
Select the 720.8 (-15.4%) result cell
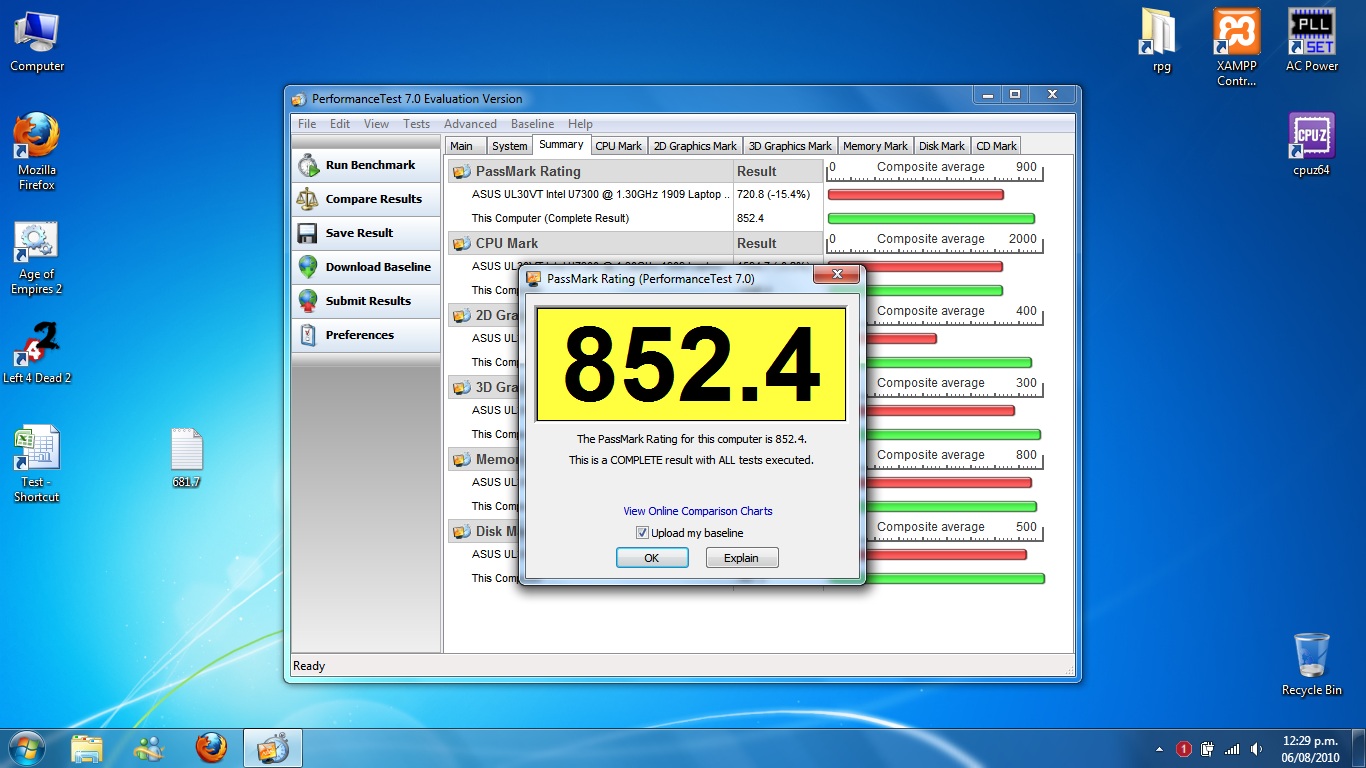773,194
